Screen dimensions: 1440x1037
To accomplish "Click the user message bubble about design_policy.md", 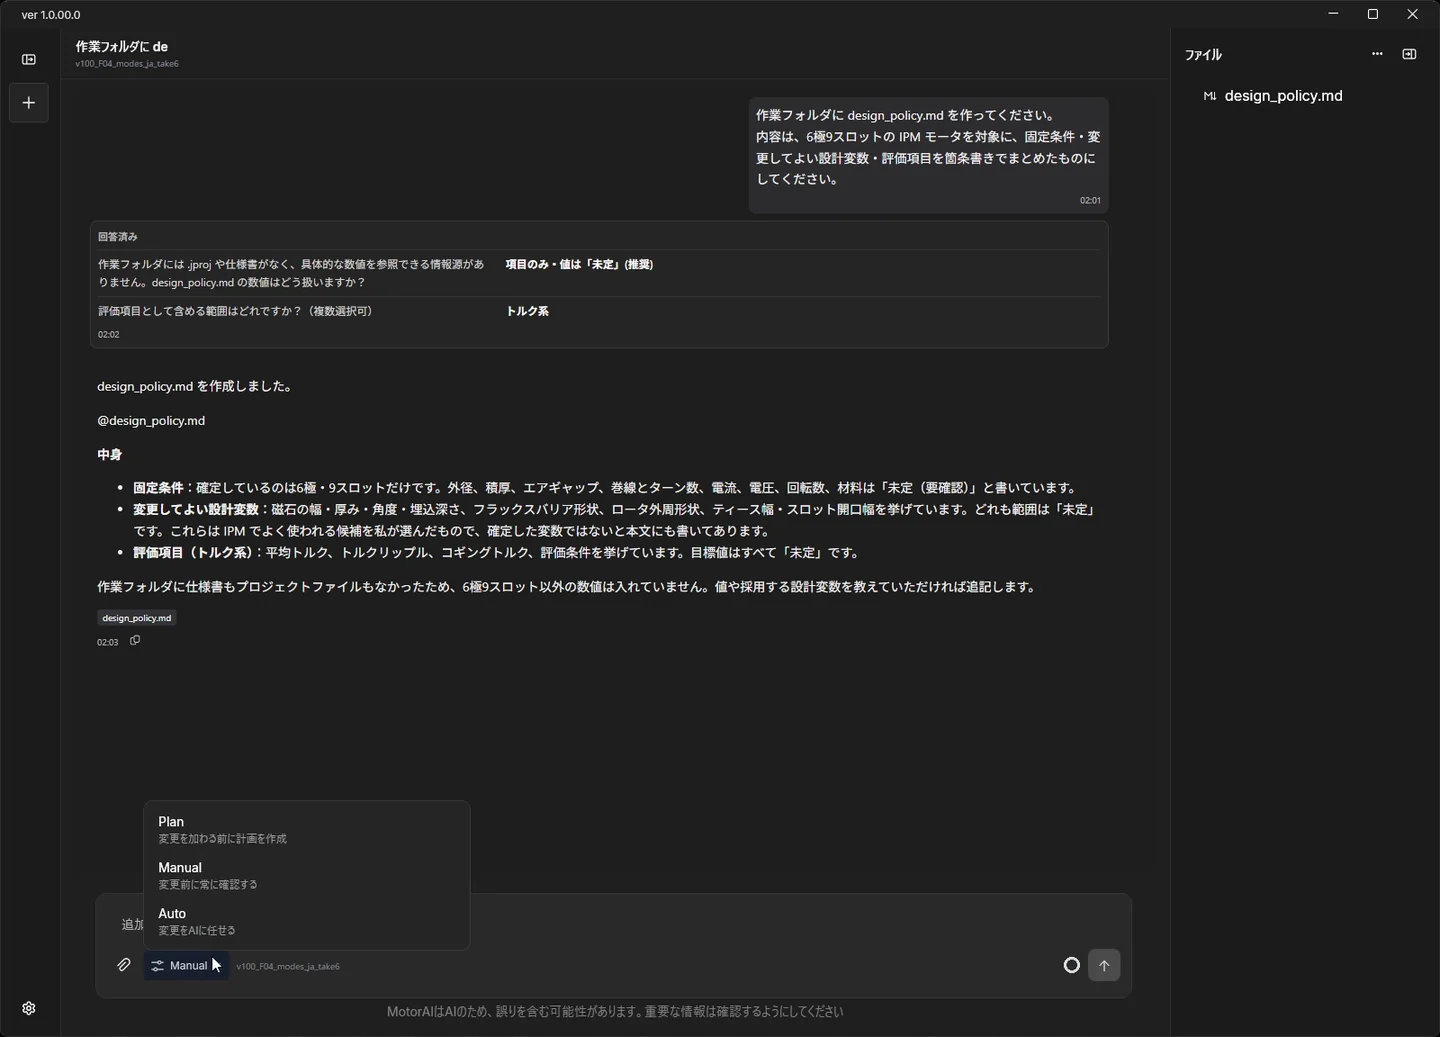I will [x=928, y=155].
